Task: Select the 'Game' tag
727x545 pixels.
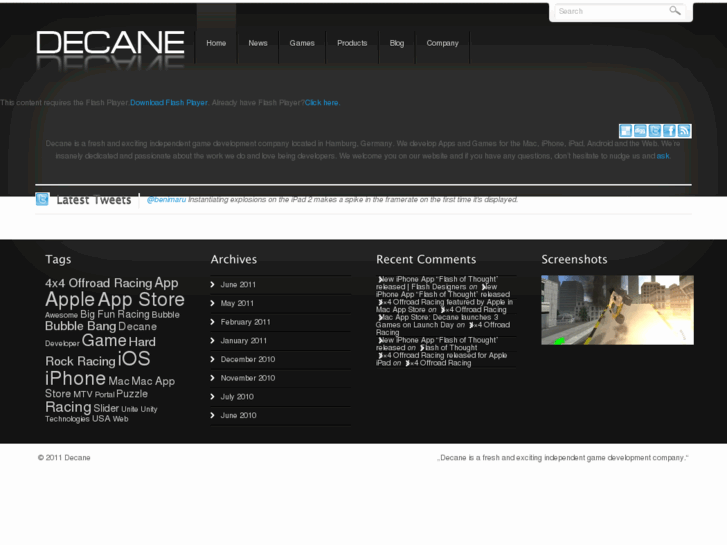Action: [x=104, y=340]
